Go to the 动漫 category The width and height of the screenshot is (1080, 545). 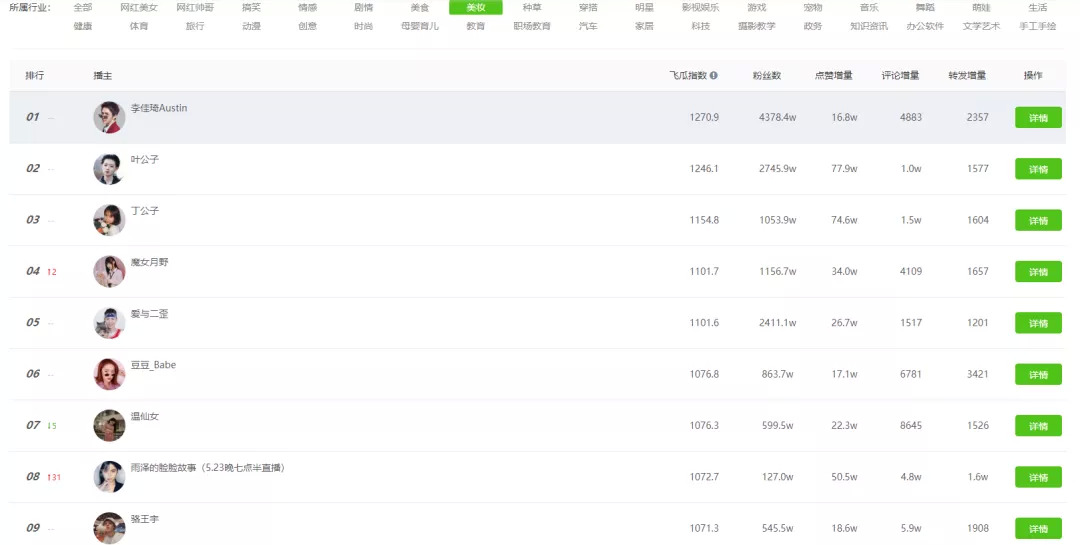pos(251,26)
